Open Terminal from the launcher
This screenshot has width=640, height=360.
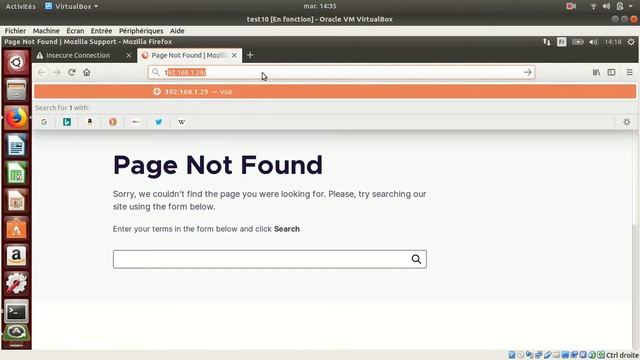(16, 312)
